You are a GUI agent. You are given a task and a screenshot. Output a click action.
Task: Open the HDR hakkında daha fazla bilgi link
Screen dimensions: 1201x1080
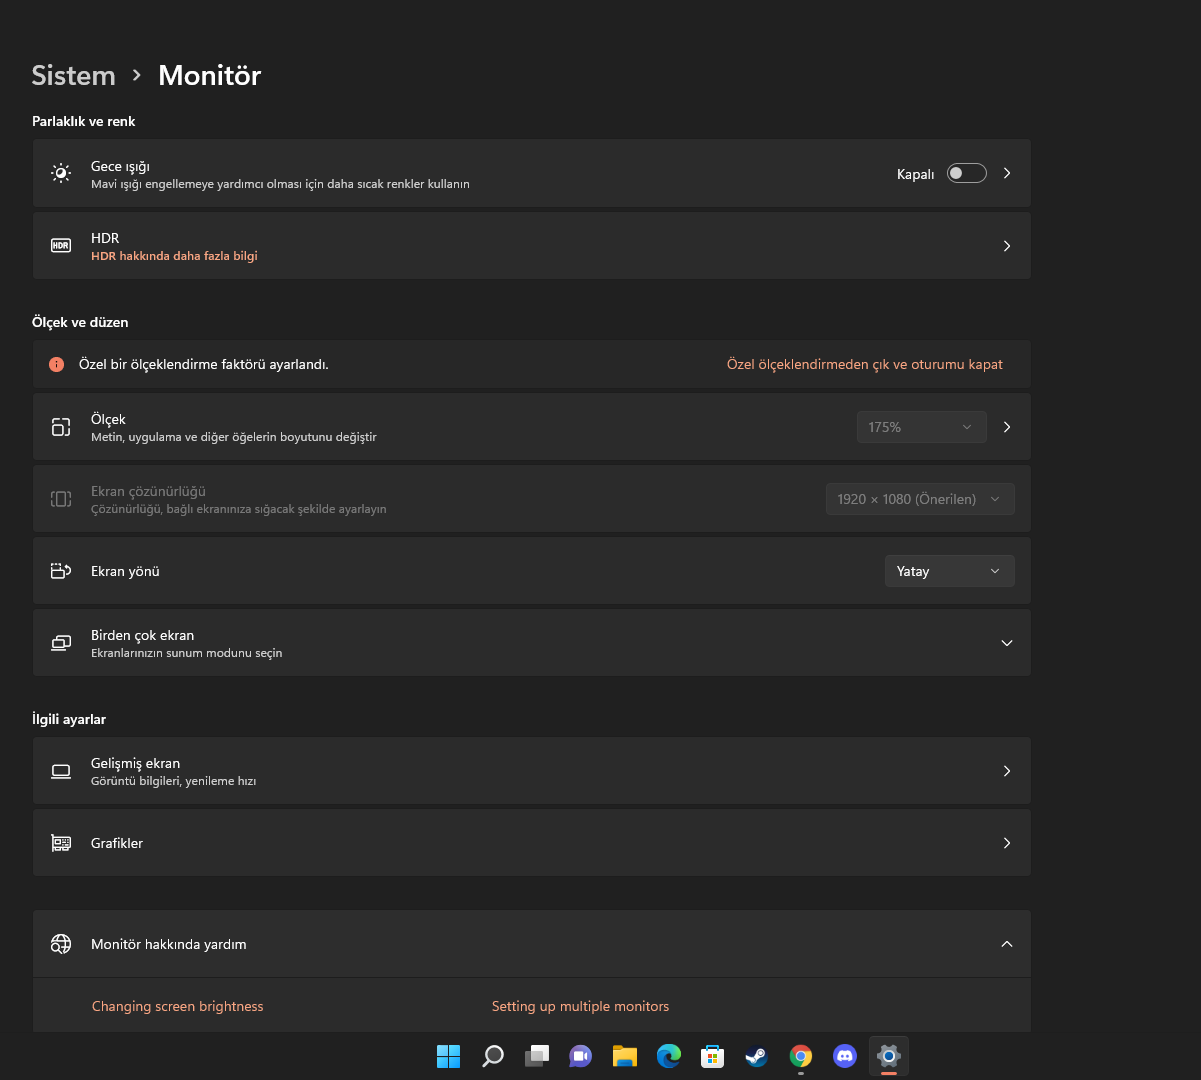click(x=174, y=256)
